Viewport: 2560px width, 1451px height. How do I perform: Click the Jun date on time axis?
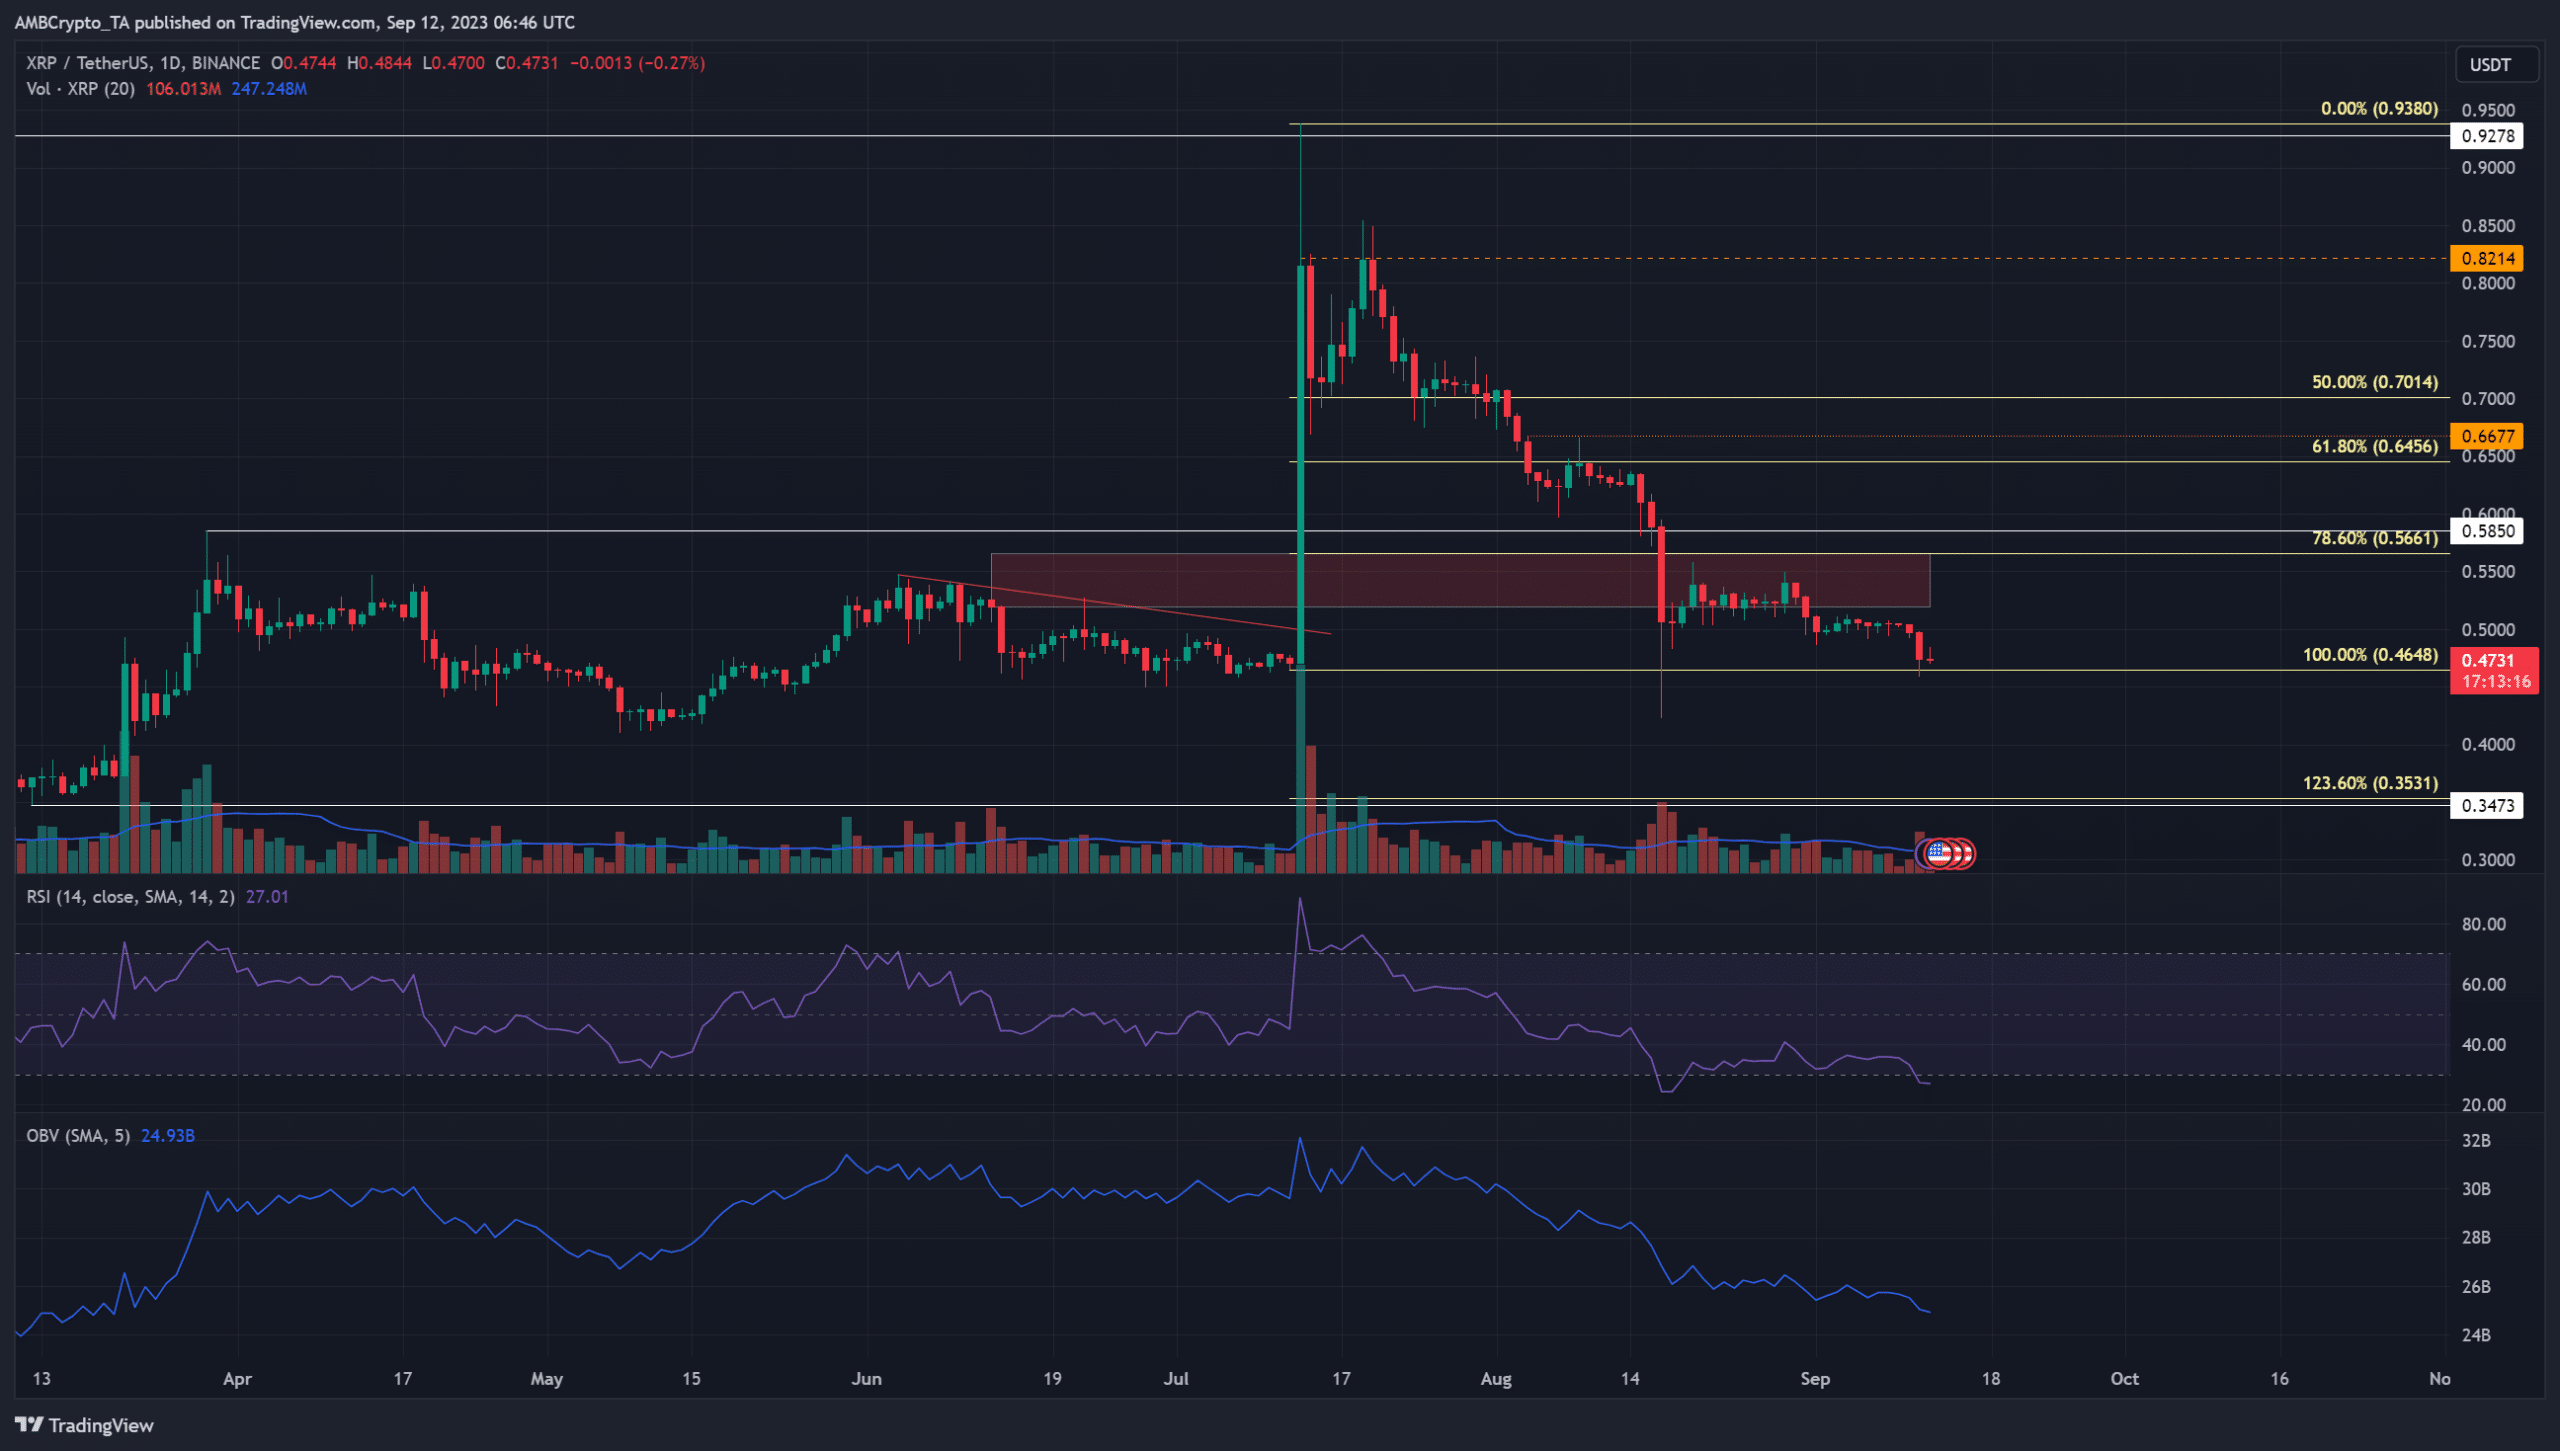pyautogui.click(x=866, y=1379)
